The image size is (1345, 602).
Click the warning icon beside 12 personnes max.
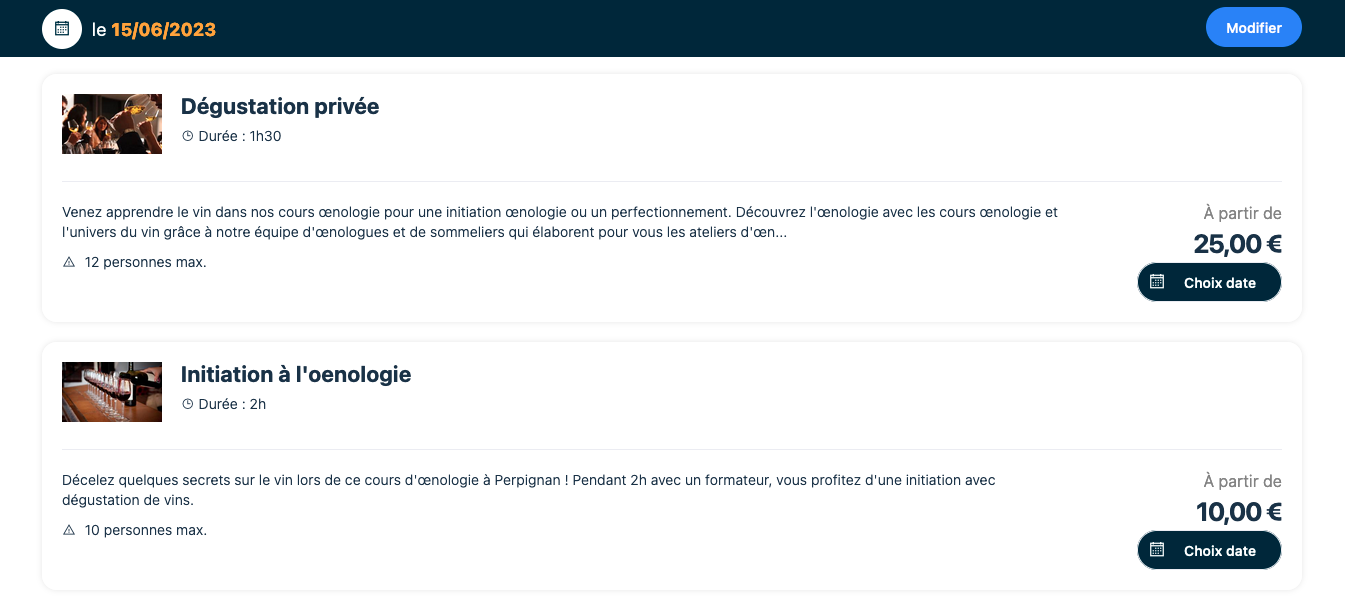69,262
